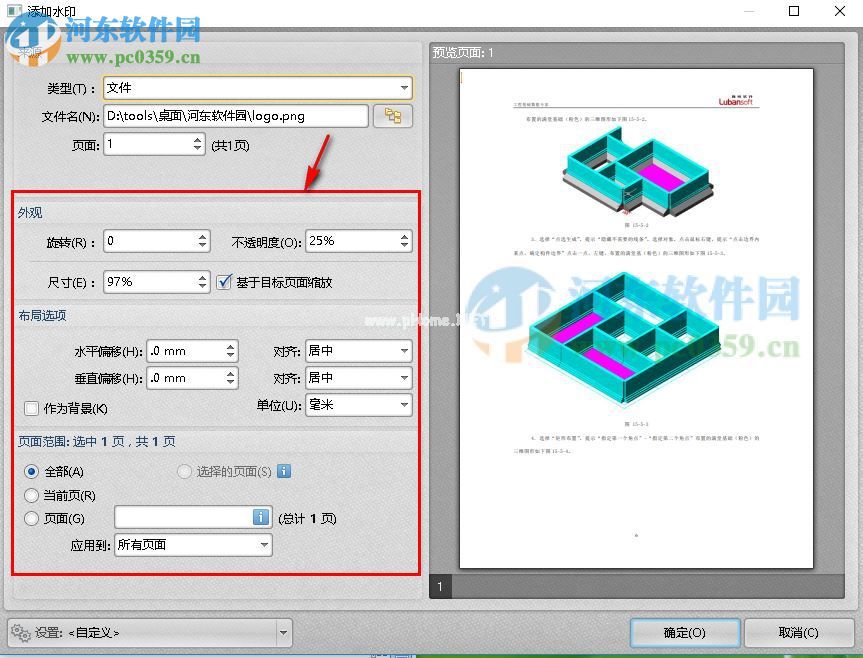Screen dimensions: 863x658
Task: Uncheck the 基于目标页面缩放 checkbox
Action: [225, 282]
